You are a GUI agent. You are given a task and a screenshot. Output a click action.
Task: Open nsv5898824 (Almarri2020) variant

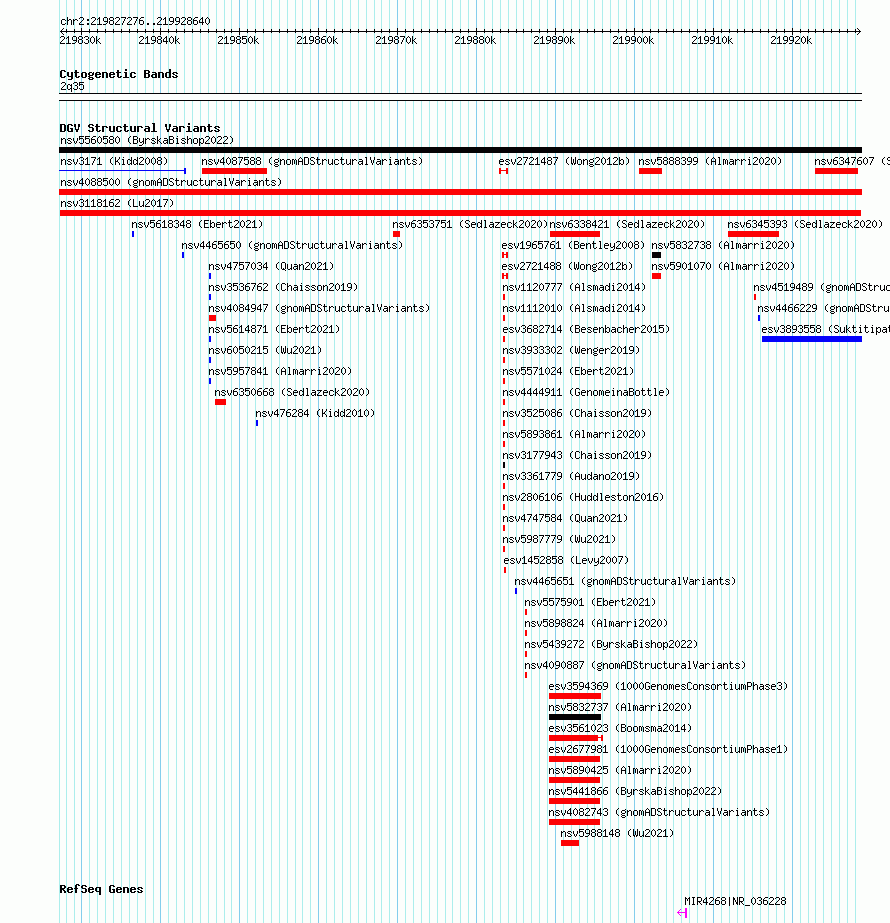[x=596, y=623]
